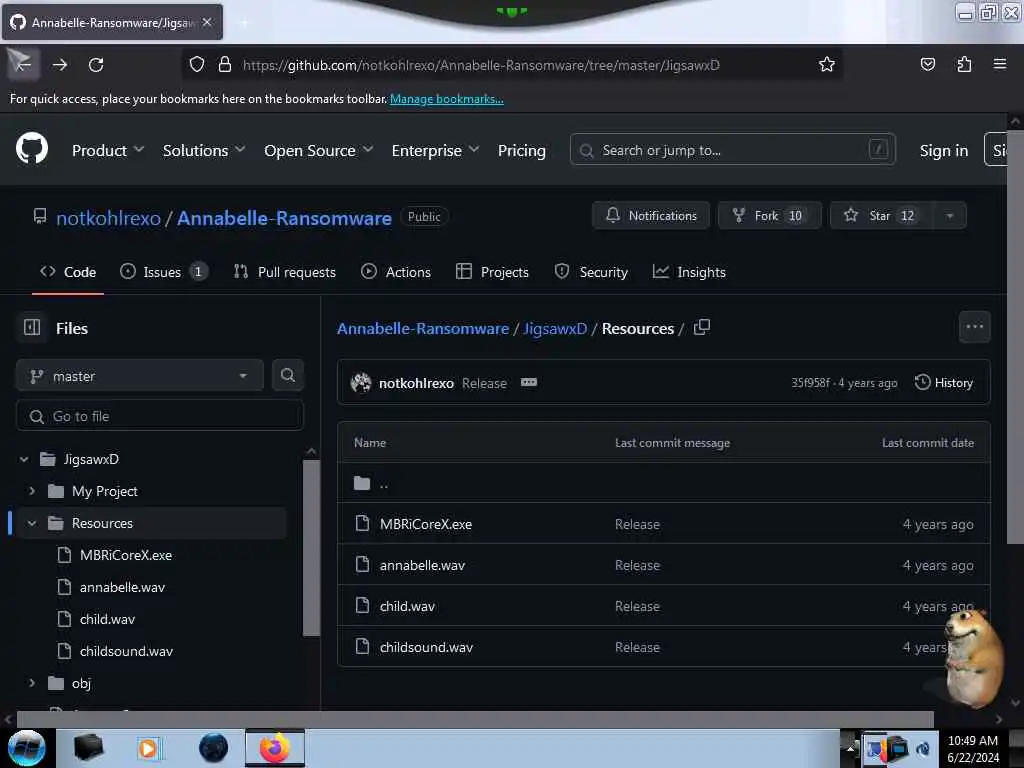This screenshot has height=768, width=1024.
Task: Reload the page with refresh icon
Action: click(96, 65)
